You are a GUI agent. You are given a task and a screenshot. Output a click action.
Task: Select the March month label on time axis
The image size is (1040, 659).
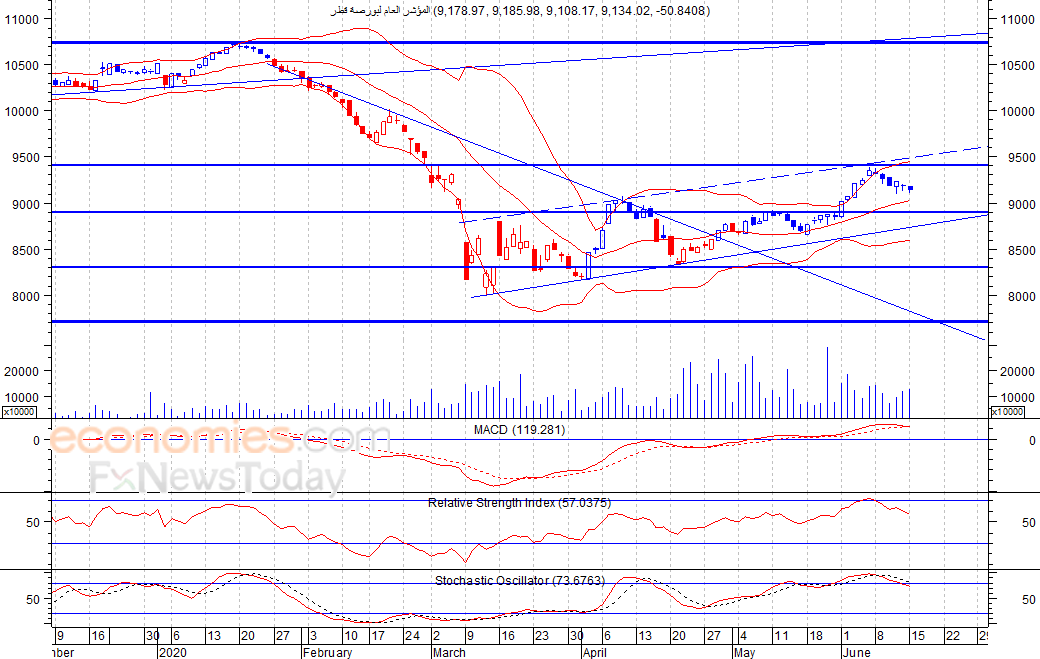click(449, 652)
